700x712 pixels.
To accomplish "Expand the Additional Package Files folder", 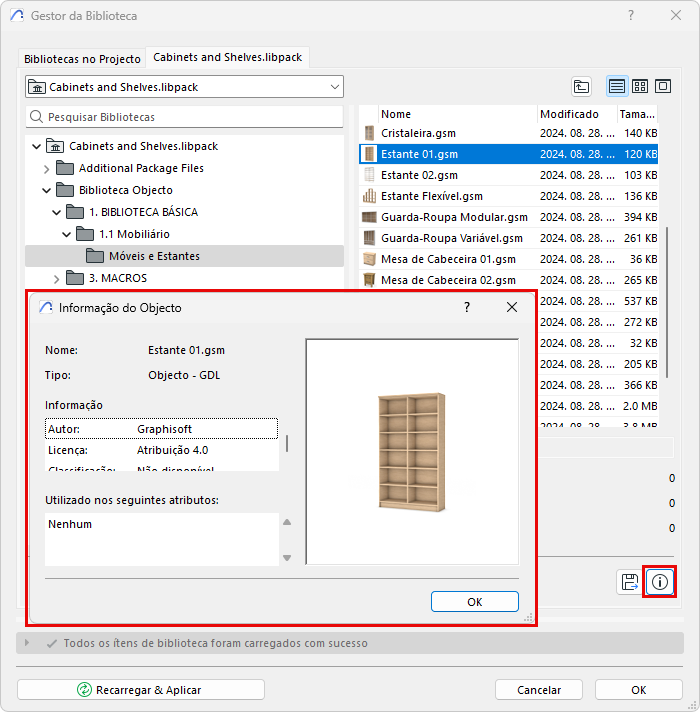I will click(46, 169).
